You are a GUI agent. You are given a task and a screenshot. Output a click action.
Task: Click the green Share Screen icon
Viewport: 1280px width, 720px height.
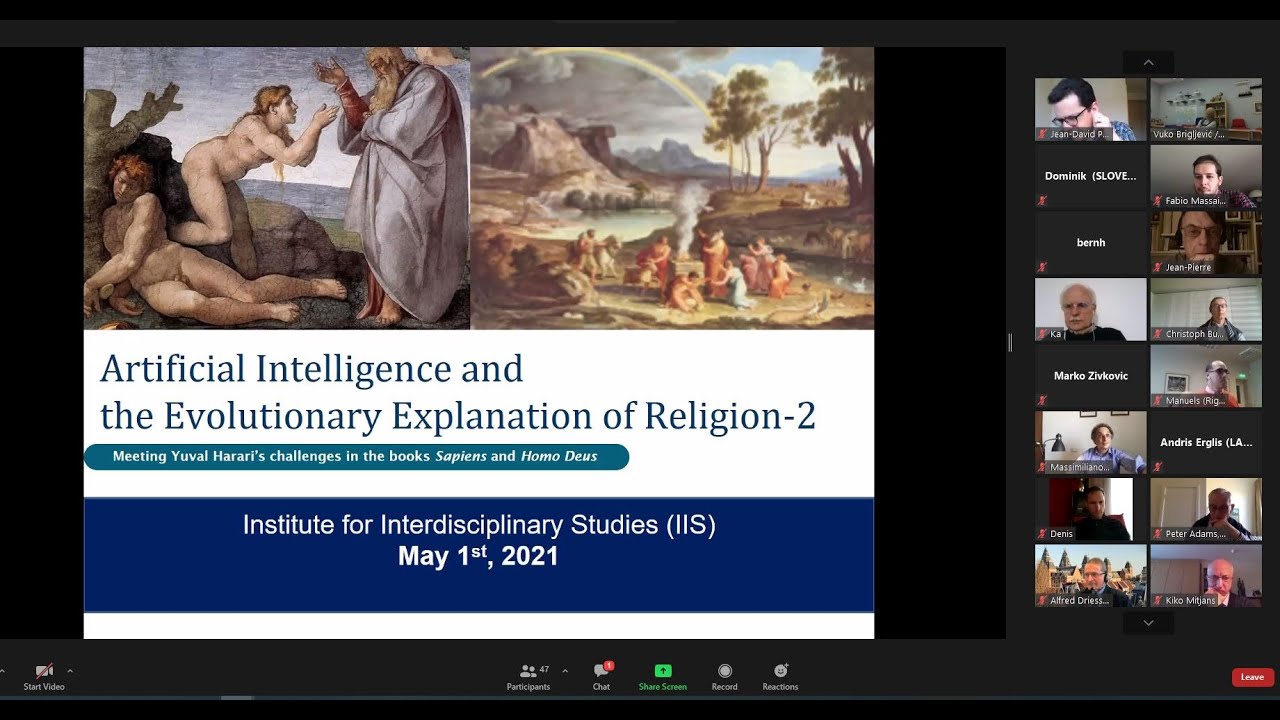[663, 671]
